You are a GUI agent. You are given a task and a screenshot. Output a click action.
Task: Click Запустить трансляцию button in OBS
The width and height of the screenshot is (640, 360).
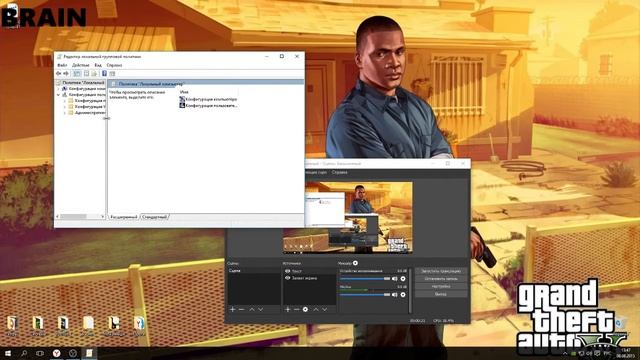click(x=441, y=271)
